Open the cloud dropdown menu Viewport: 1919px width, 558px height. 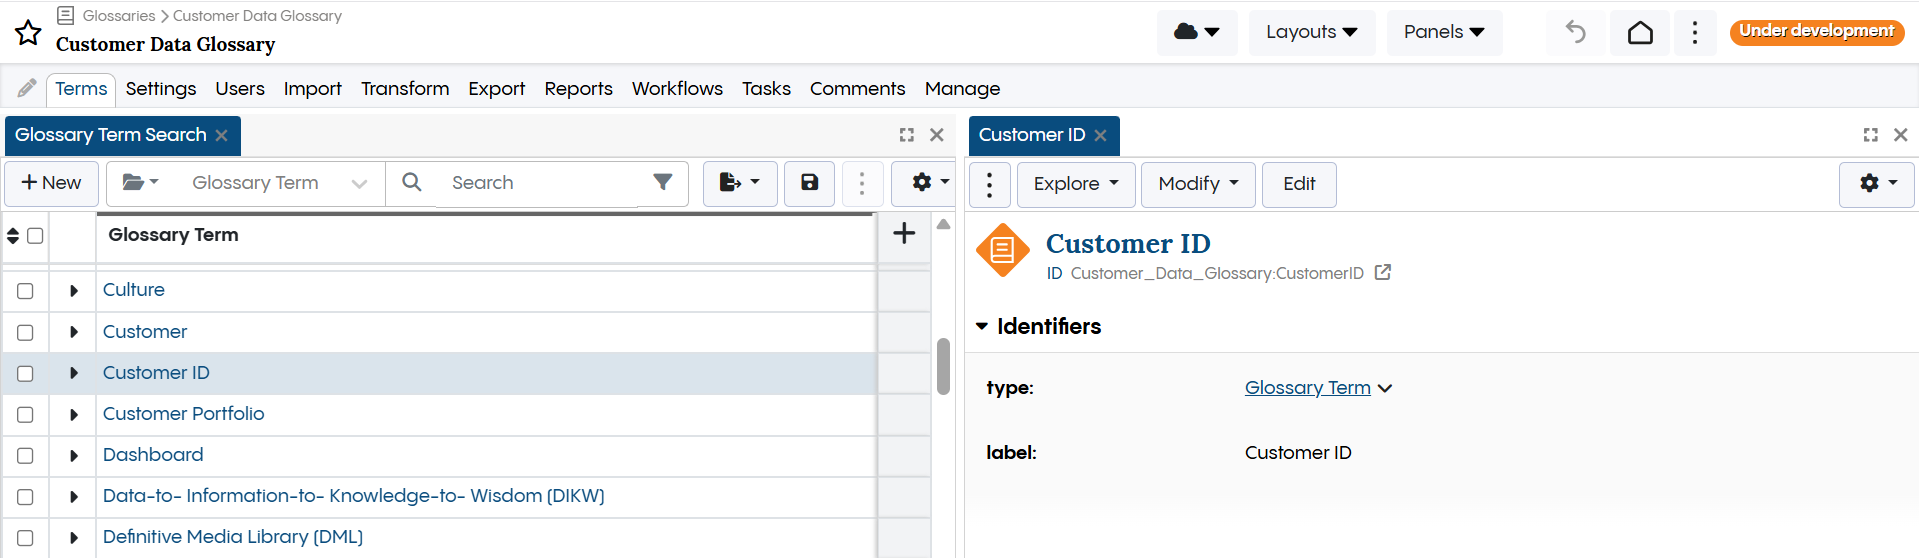pyautogui.click(x=1196, y=32)
